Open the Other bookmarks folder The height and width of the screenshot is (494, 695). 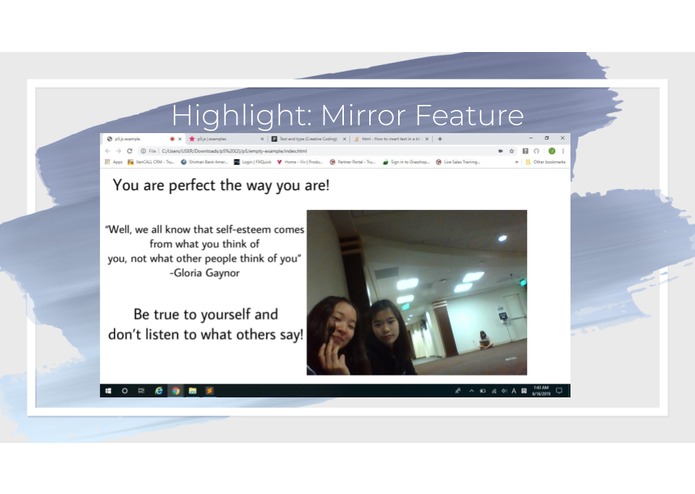coord(545,162)
